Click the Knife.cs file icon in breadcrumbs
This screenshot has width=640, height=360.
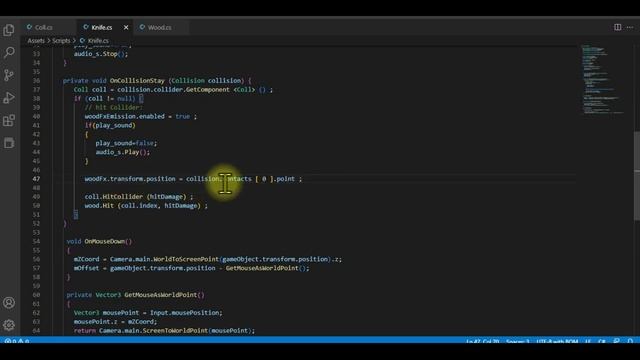pyautogui.click(x=82, y=40)
